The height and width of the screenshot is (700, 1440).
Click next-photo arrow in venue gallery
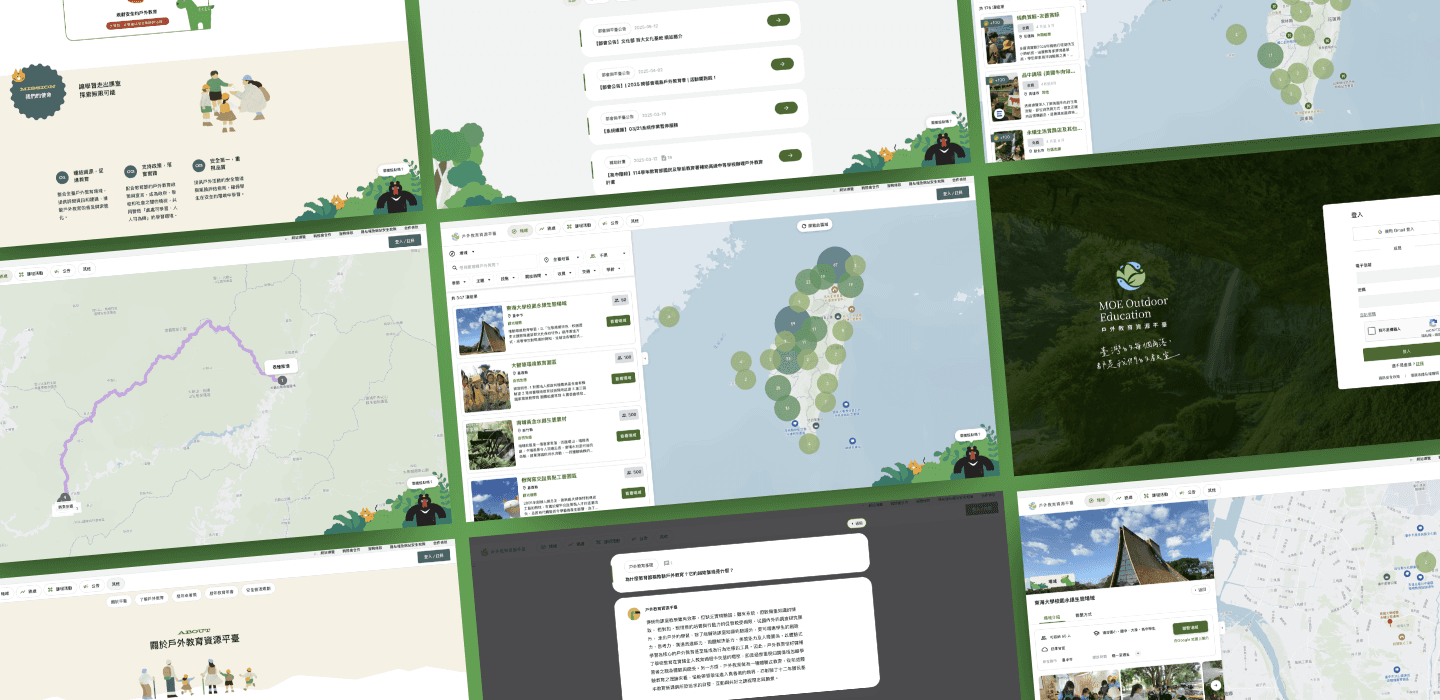click(x=1216, y=685)
